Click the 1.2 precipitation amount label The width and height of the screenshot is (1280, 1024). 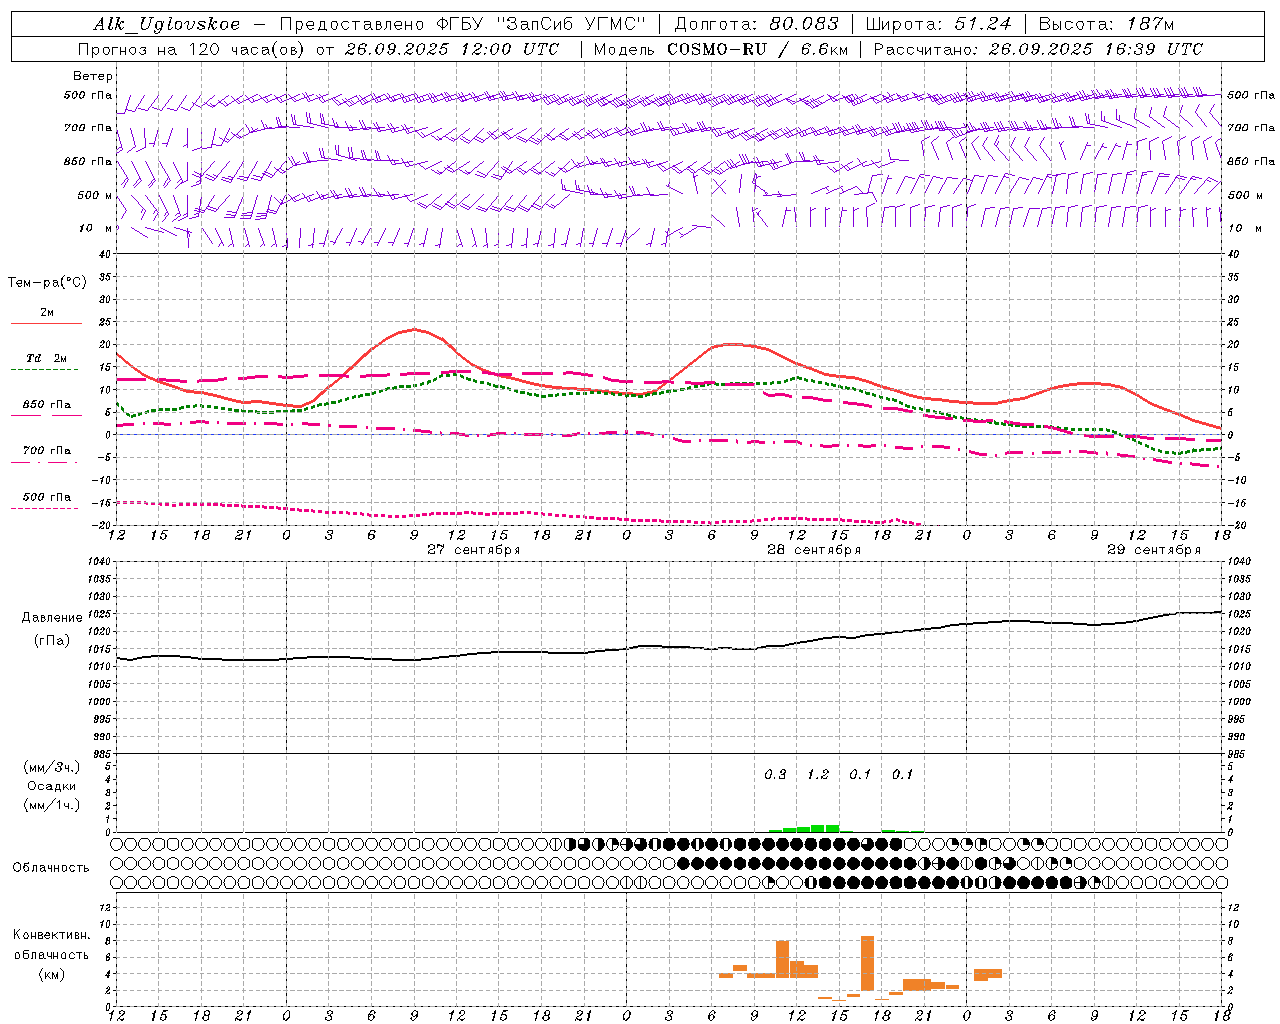(818, 774)
